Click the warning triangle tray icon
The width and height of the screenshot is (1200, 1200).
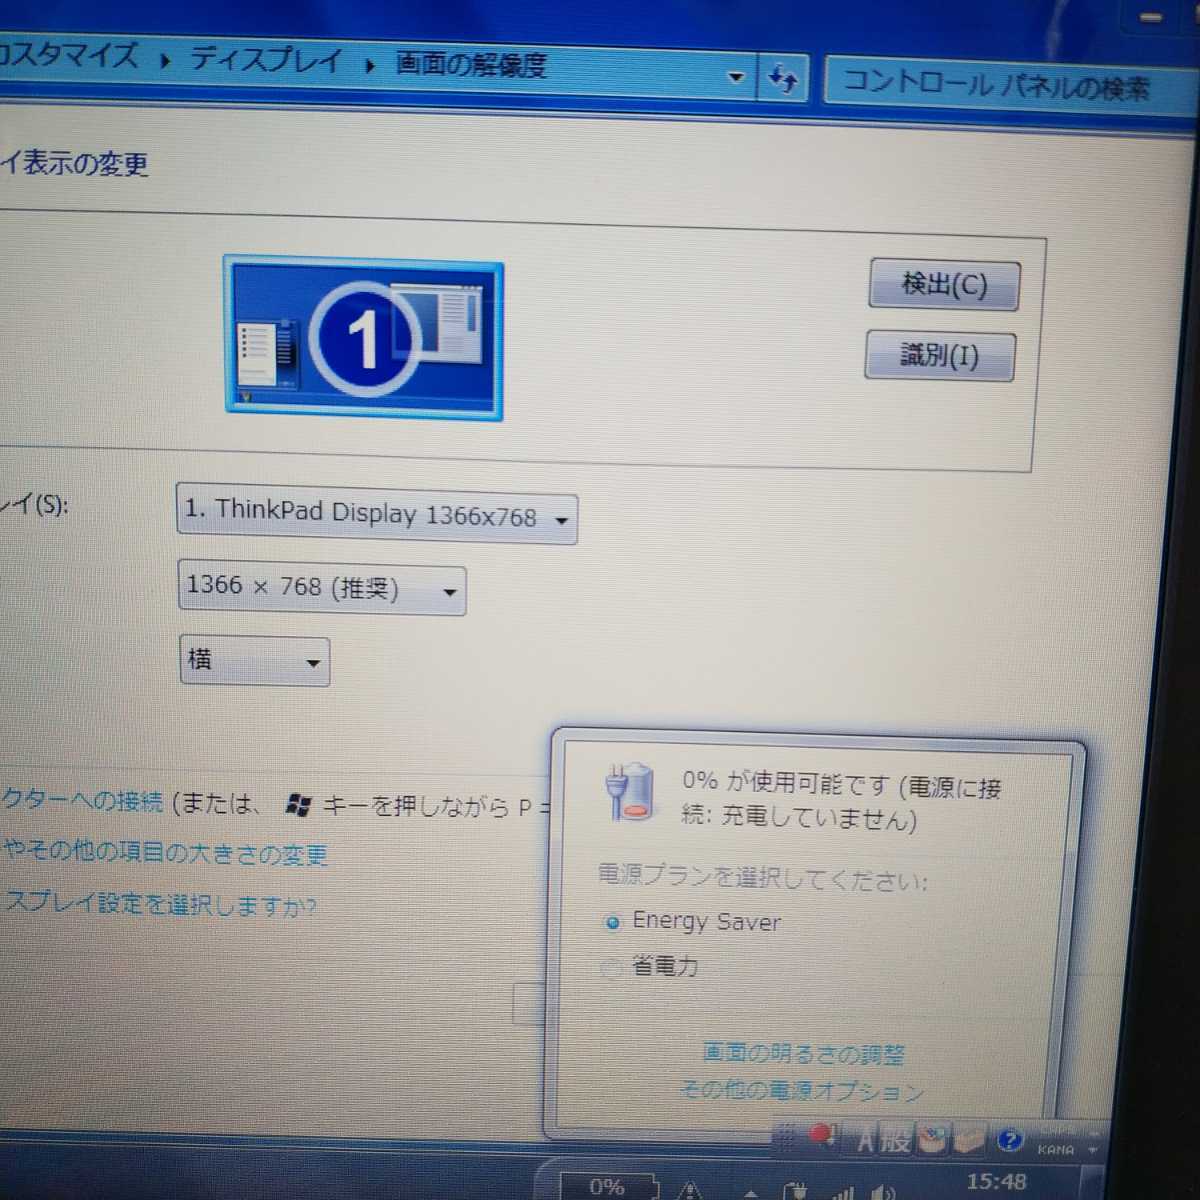pos(689,1190)
